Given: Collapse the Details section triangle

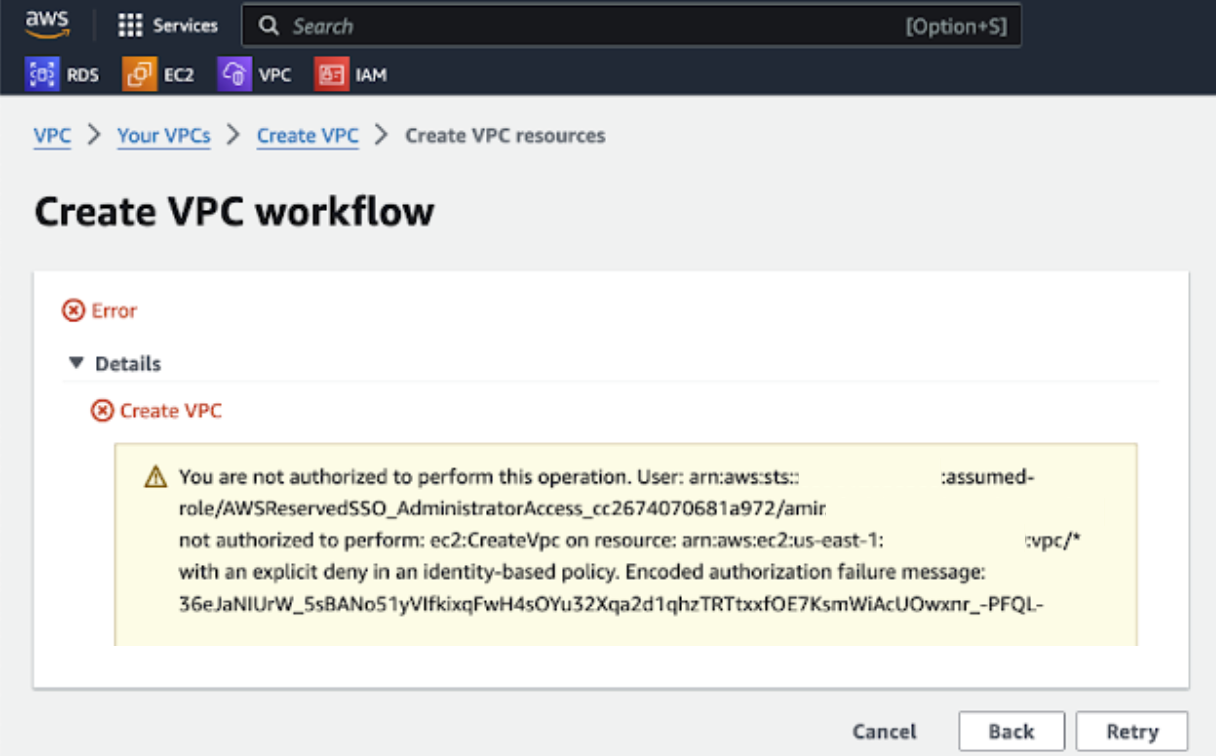Looking at the screenshot, I should coord(76,363).
